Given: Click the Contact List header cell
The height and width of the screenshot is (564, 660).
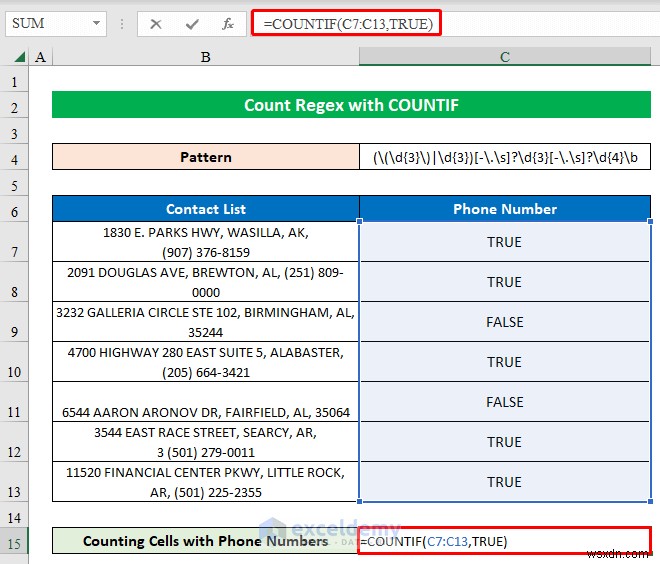Looking at the screenshot, I should click(x=206, y=209).
